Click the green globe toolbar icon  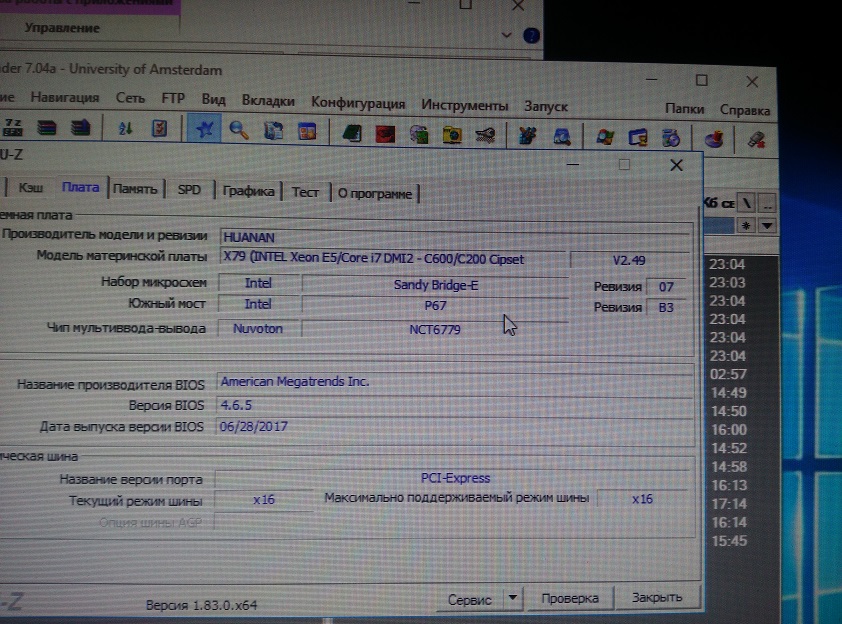pos(419,134)
